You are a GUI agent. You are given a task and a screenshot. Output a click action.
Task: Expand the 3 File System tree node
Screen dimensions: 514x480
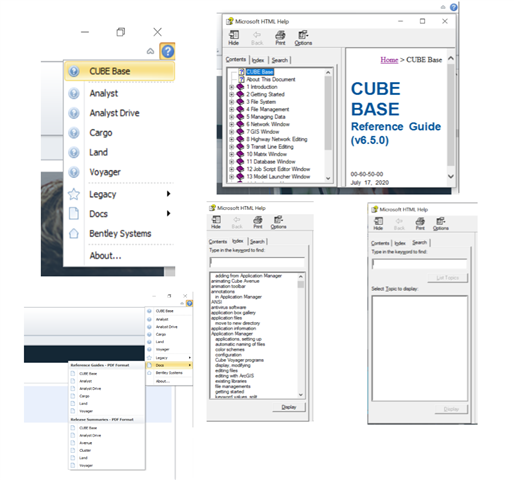coord(232,102)
